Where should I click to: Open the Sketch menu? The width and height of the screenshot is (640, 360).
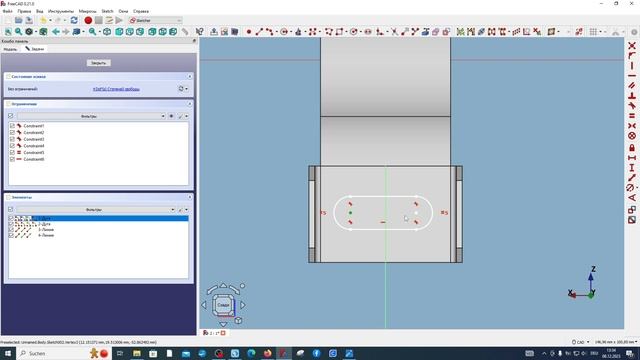107,11
